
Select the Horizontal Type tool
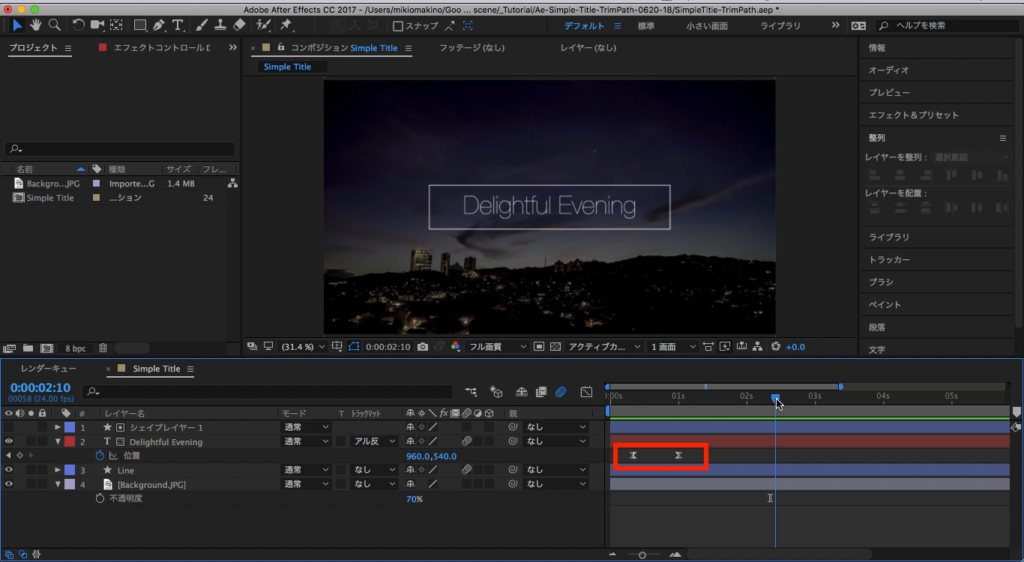click(179, 25)
